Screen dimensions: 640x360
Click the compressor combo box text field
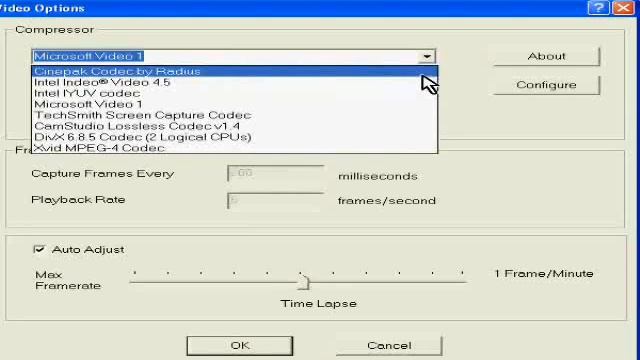[x=225, y=56]
